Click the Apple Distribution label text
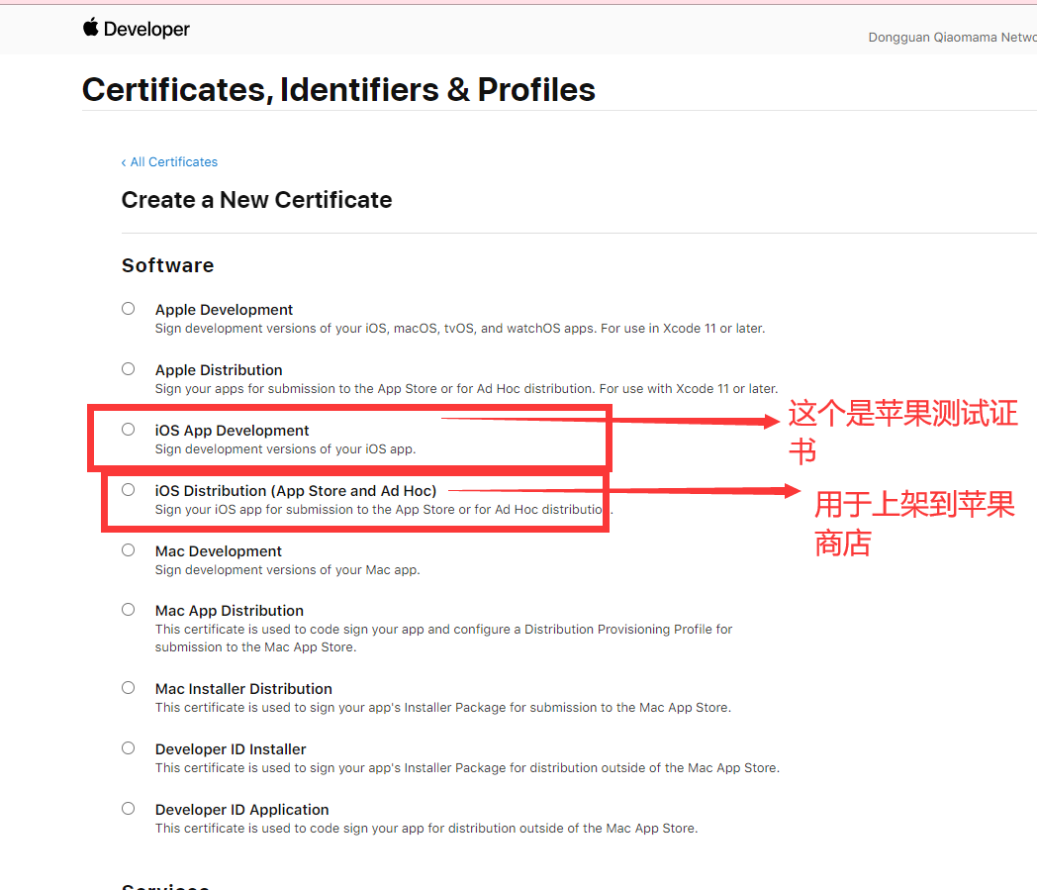This screenshot has height=890, width=1037. click(x=218, y=370)
